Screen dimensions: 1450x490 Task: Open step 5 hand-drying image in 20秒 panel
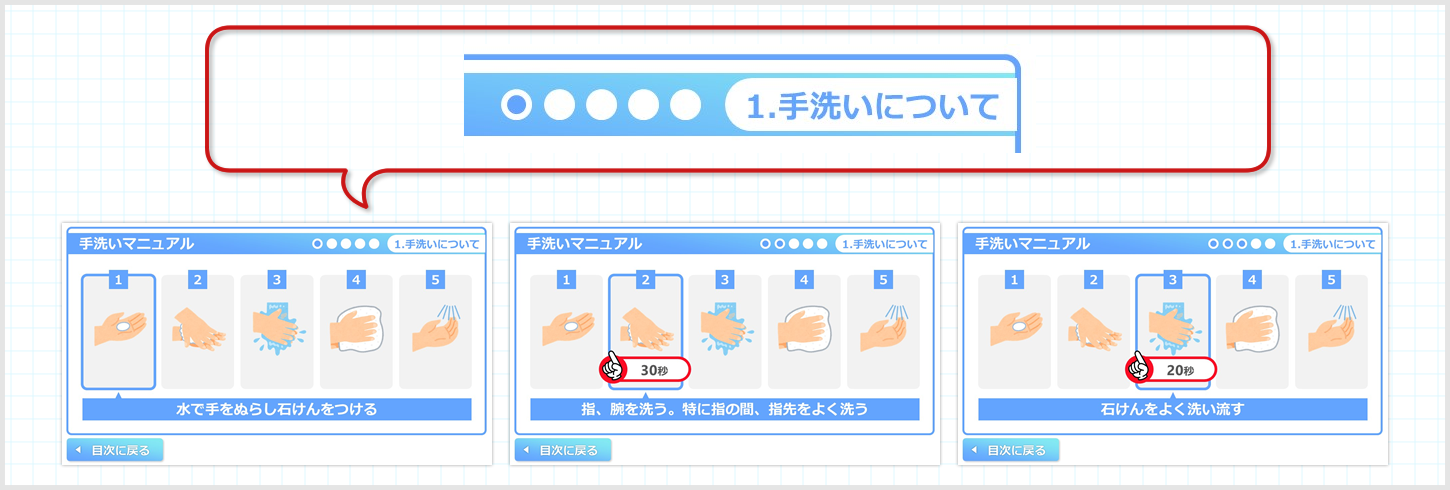pyautogui.click(x=1331, y=331)
